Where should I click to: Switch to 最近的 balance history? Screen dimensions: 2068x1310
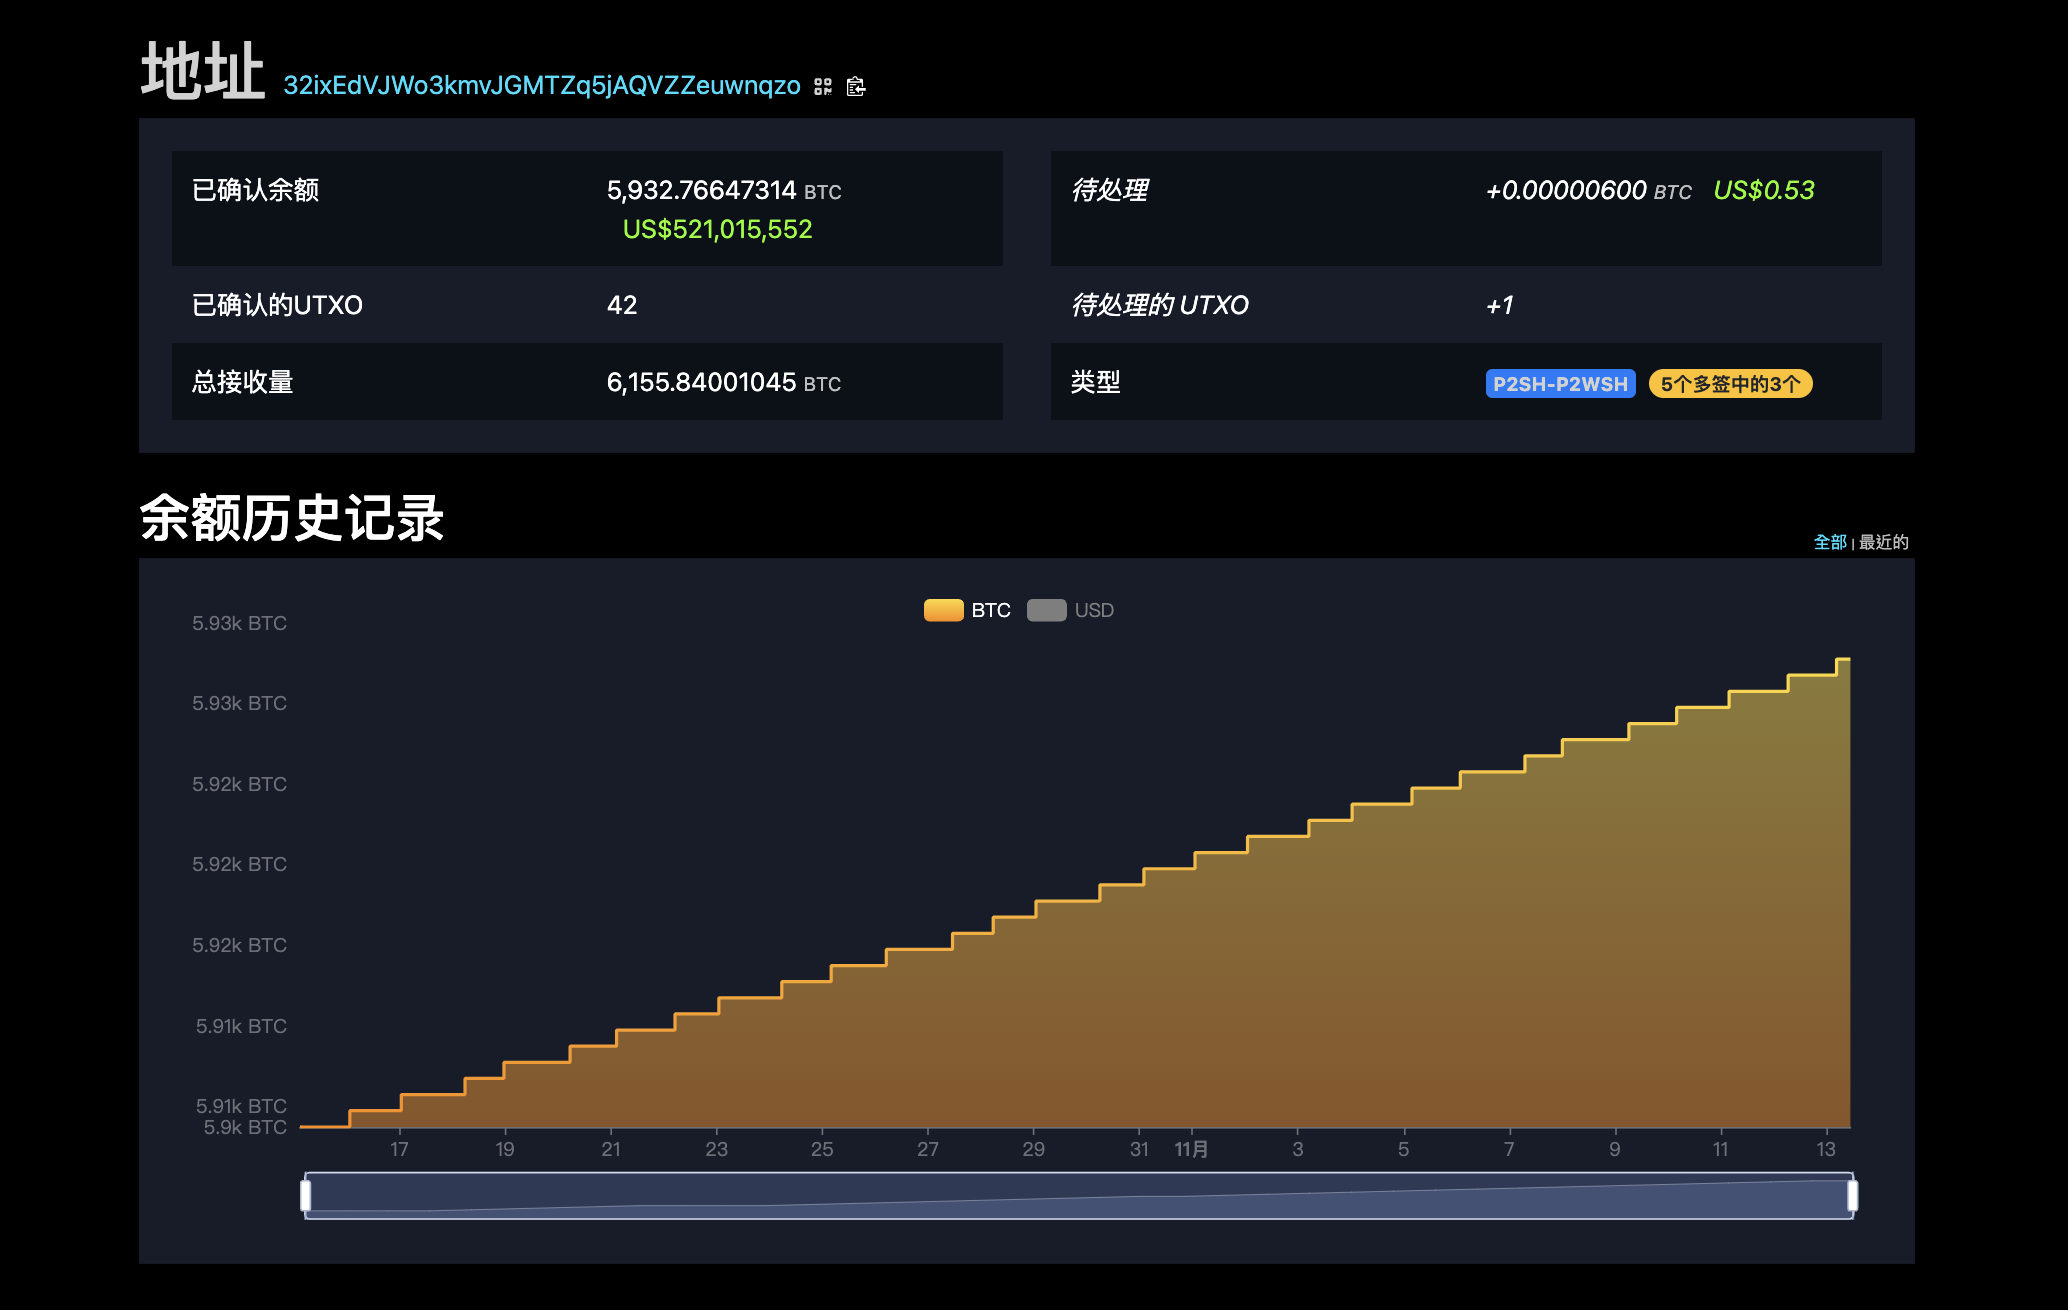click(1884, 542)
